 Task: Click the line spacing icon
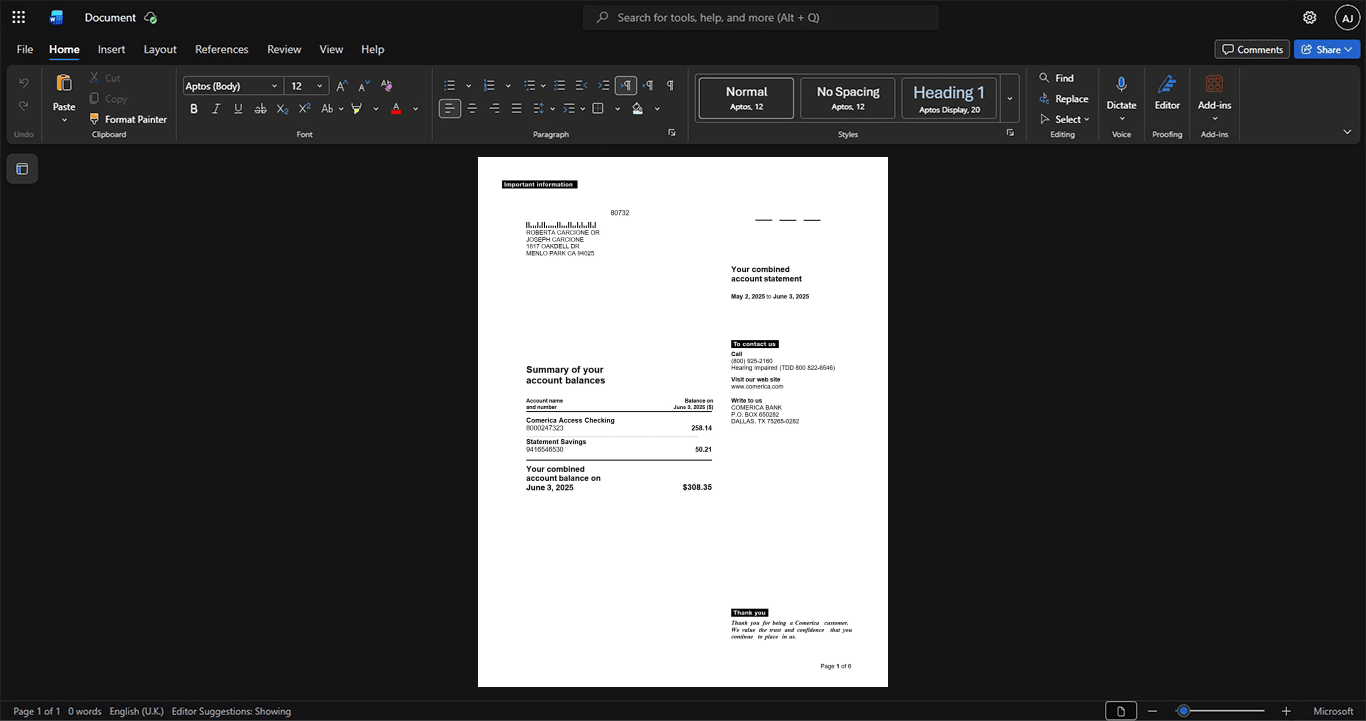tap(538, 108)
